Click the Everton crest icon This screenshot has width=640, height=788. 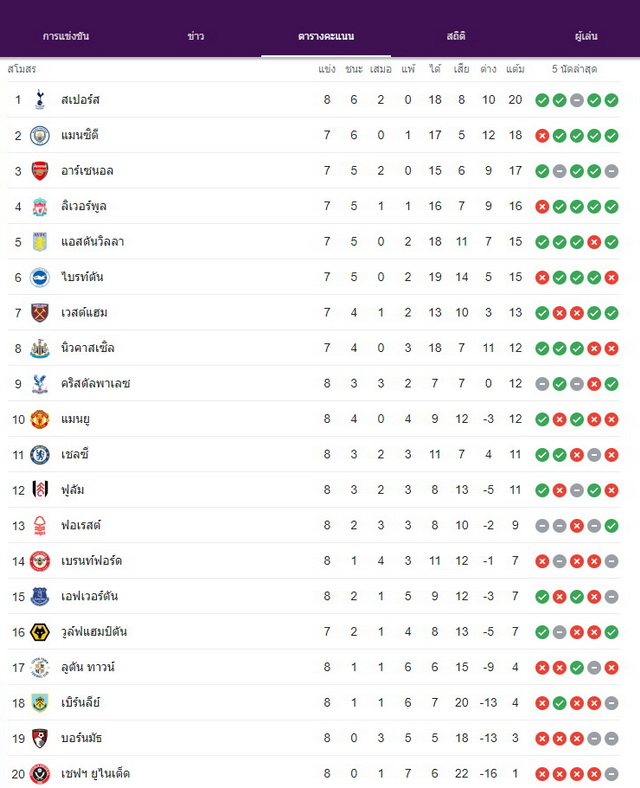(40, 597)
